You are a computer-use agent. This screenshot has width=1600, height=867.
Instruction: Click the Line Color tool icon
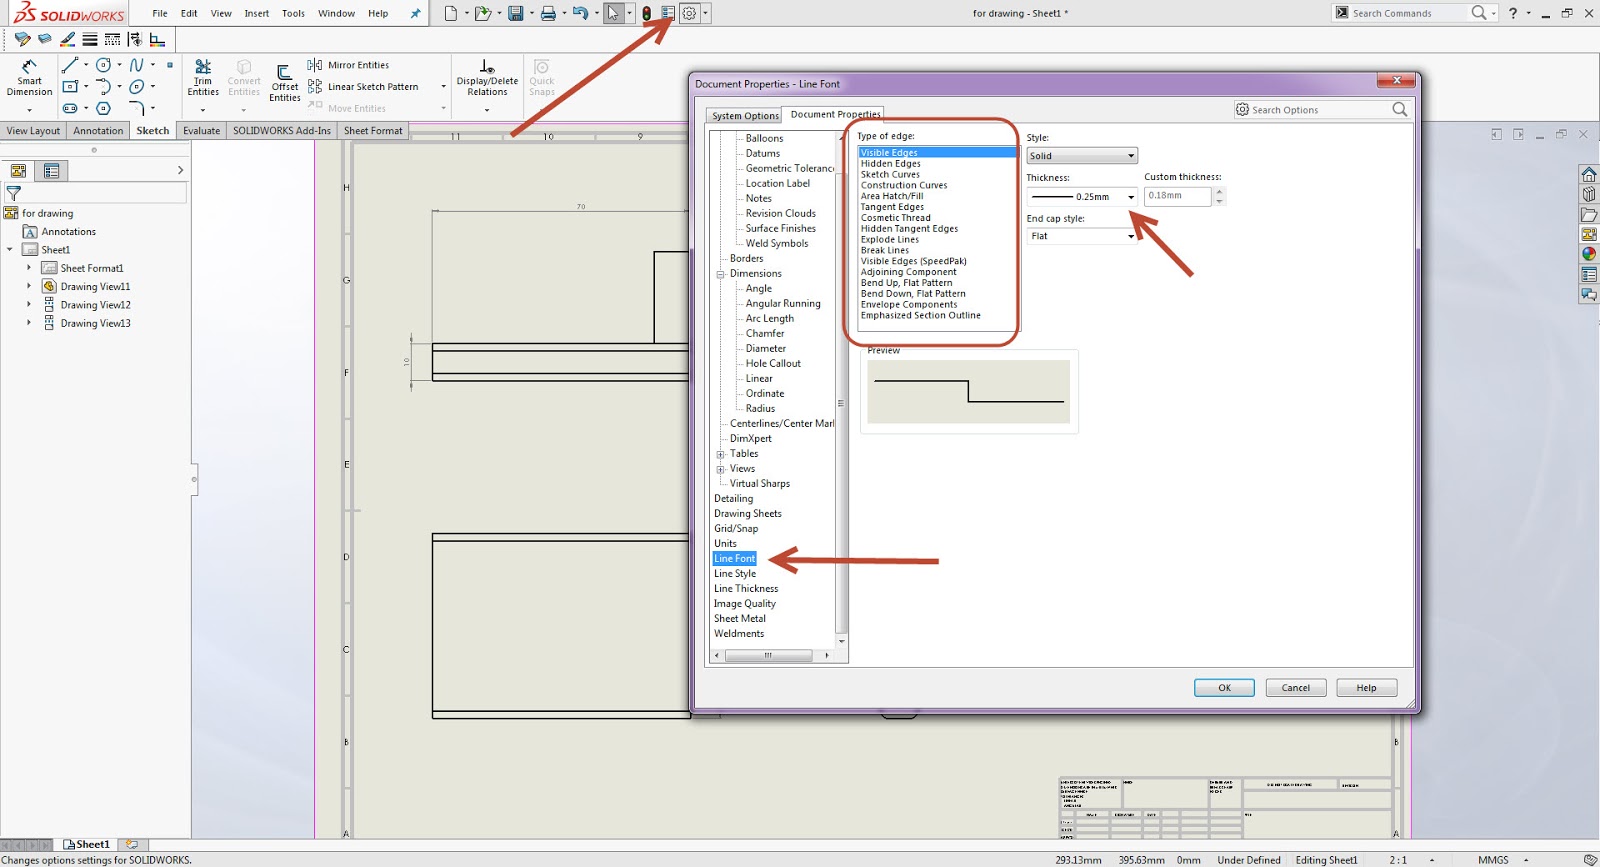tap(67, 39)
